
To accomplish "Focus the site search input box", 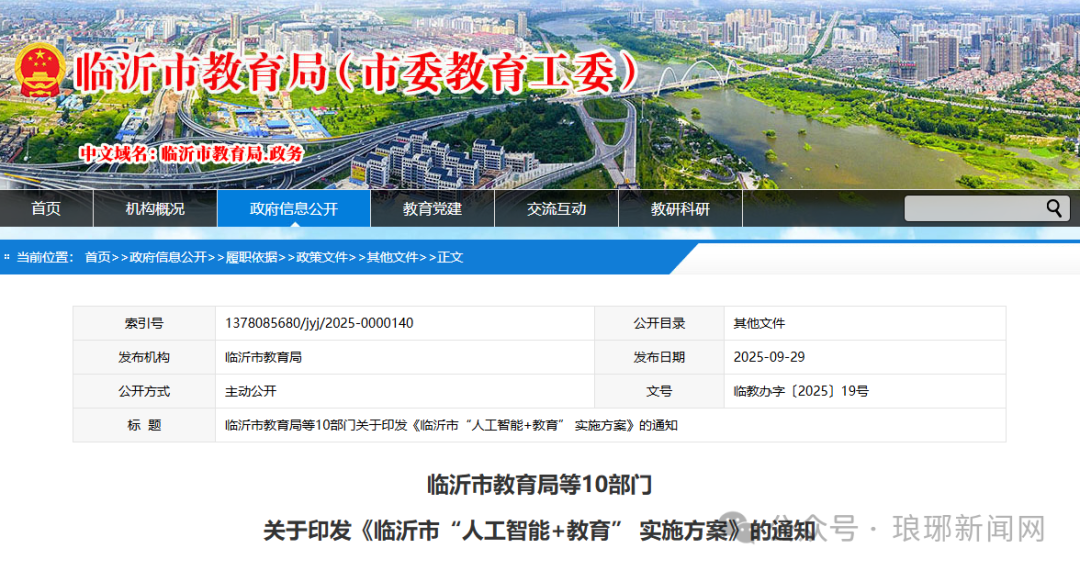I will click(972, 208).
